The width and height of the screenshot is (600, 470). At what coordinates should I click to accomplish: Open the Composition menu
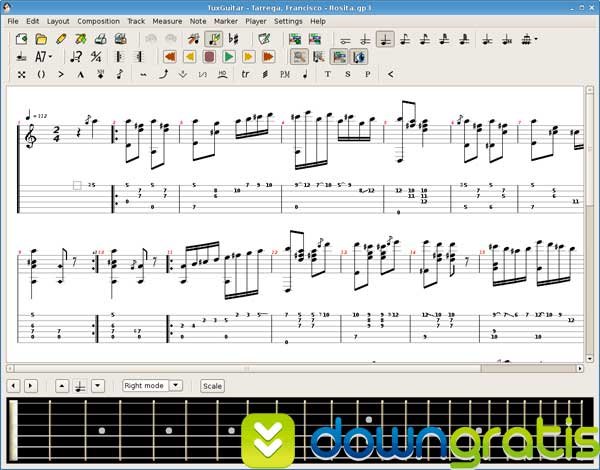point(98,20)
